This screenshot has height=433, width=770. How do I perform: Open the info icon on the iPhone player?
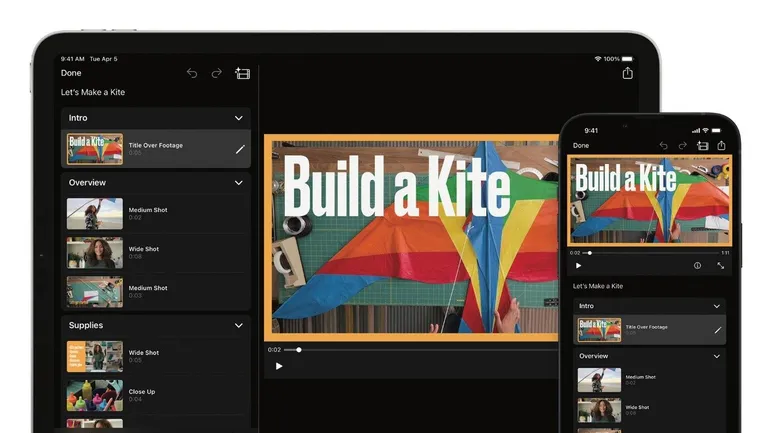(x=697, y=266)
